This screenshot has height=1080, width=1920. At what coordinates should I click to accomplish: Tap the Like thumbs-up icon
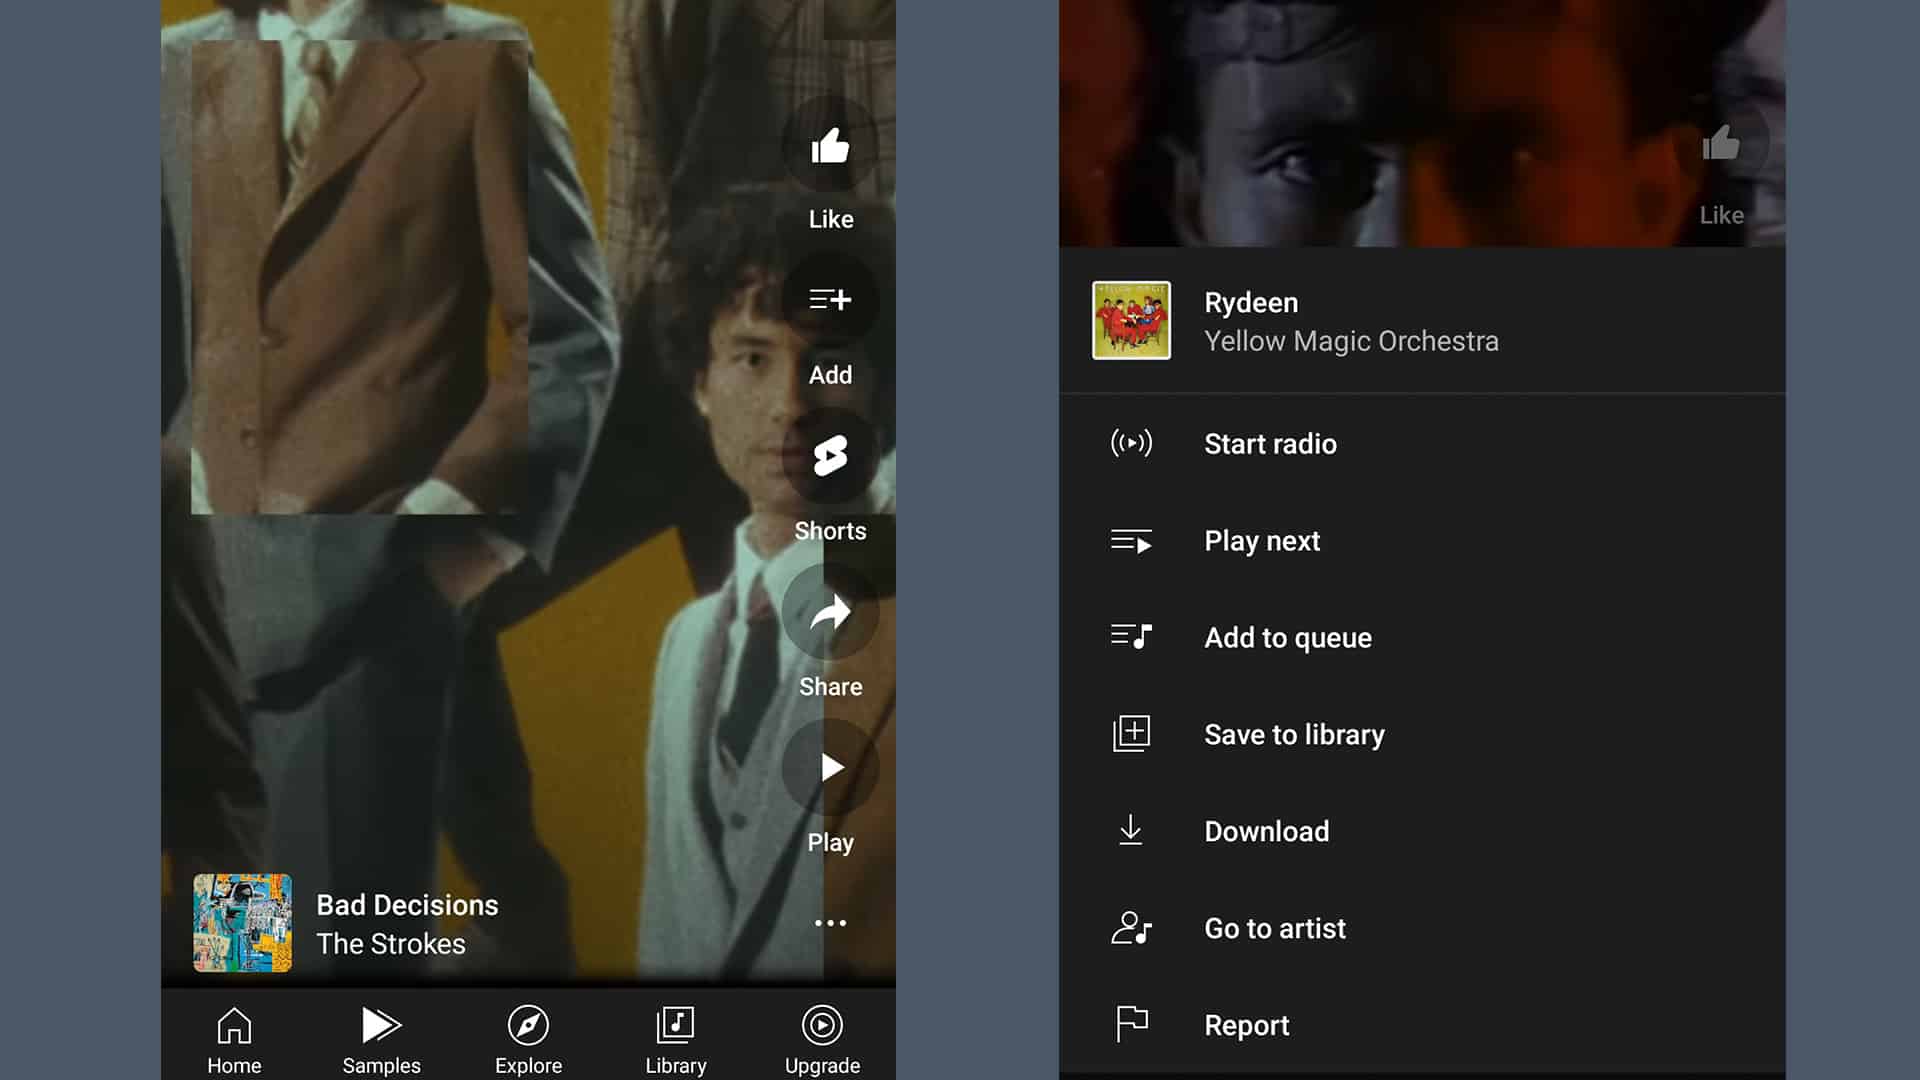coord(831,145)
